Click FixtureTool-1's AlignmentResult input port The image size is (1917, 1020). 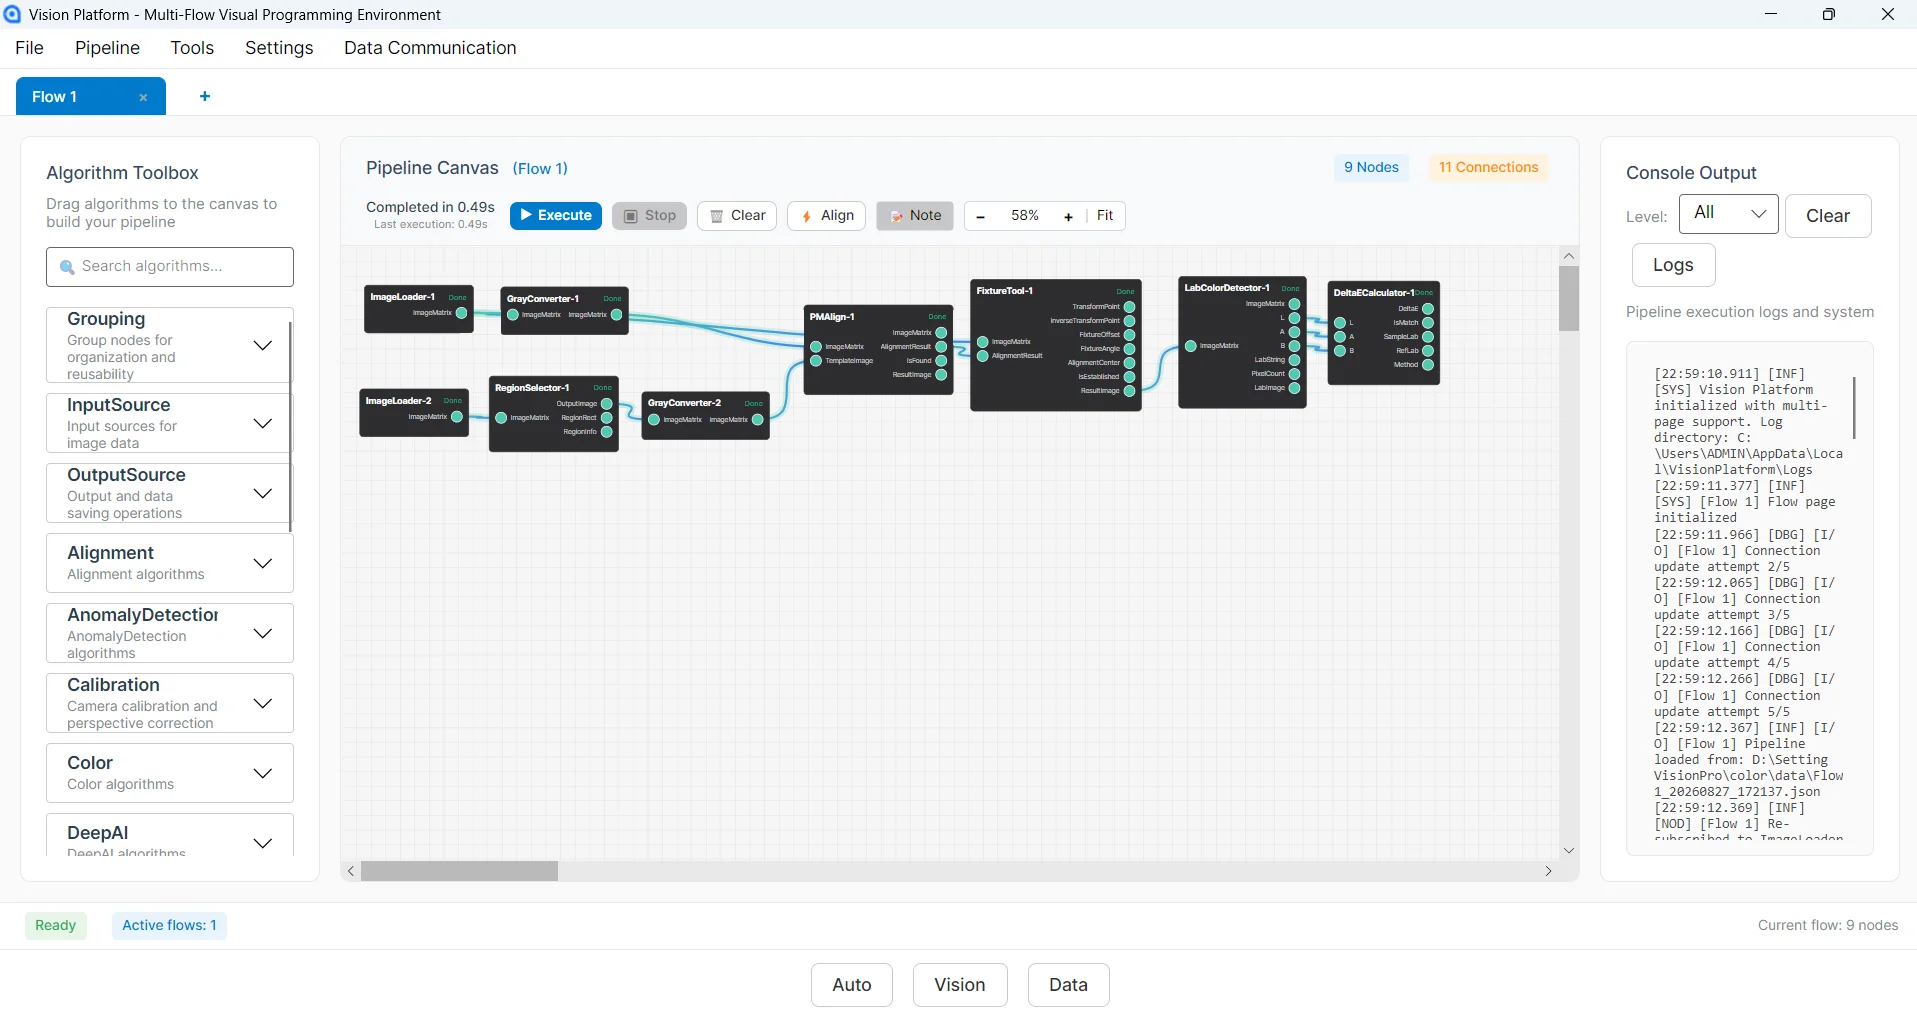click(x=983, y=356)
